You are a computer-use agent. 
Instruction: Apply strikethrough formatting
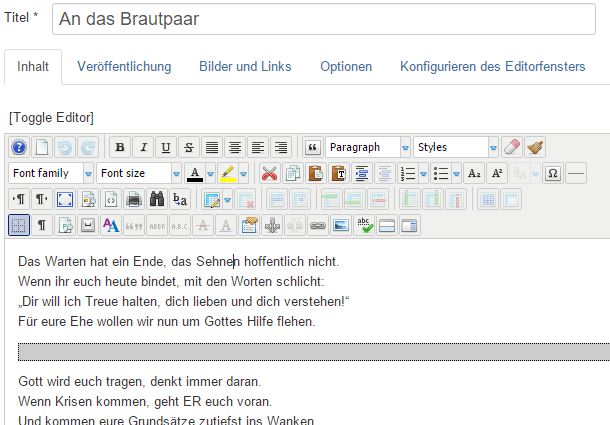(189, 148)
